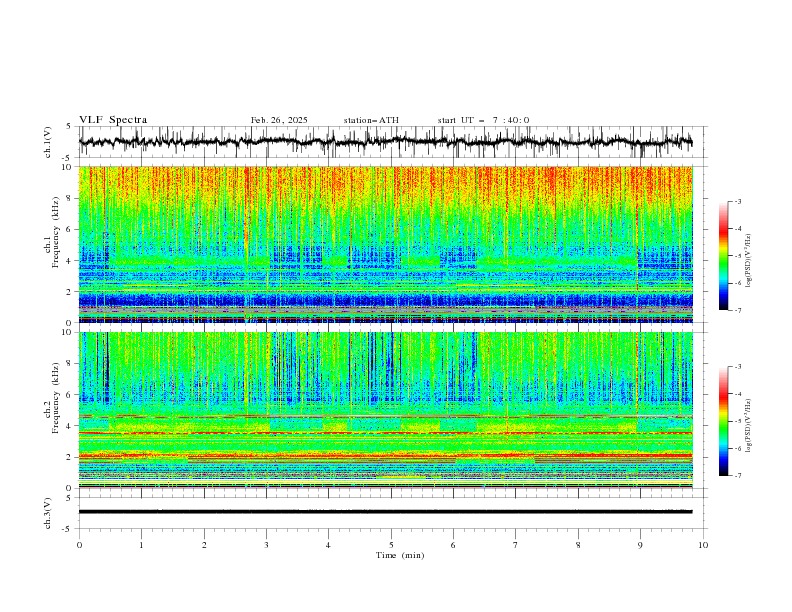The height and width of the screenshot is (612, 792).
Task: Click the time axis tick label "10"
Action: (x=703, y=545)
